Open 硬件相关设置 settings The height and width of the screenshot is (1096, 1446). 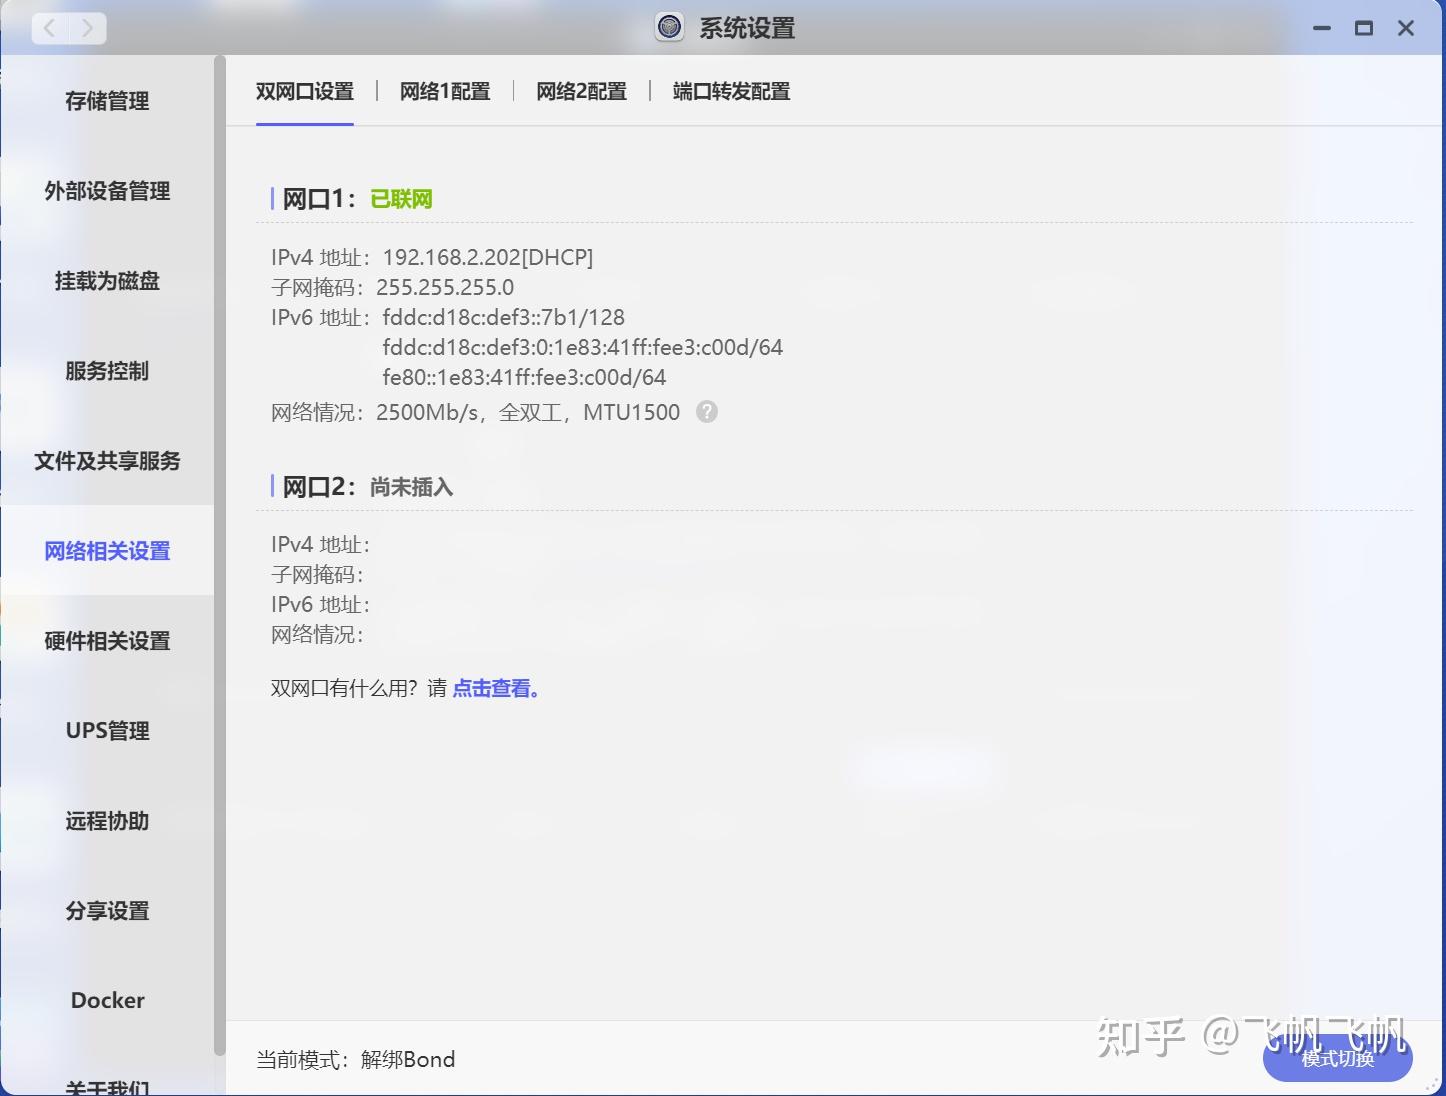(x=106, y=640)
